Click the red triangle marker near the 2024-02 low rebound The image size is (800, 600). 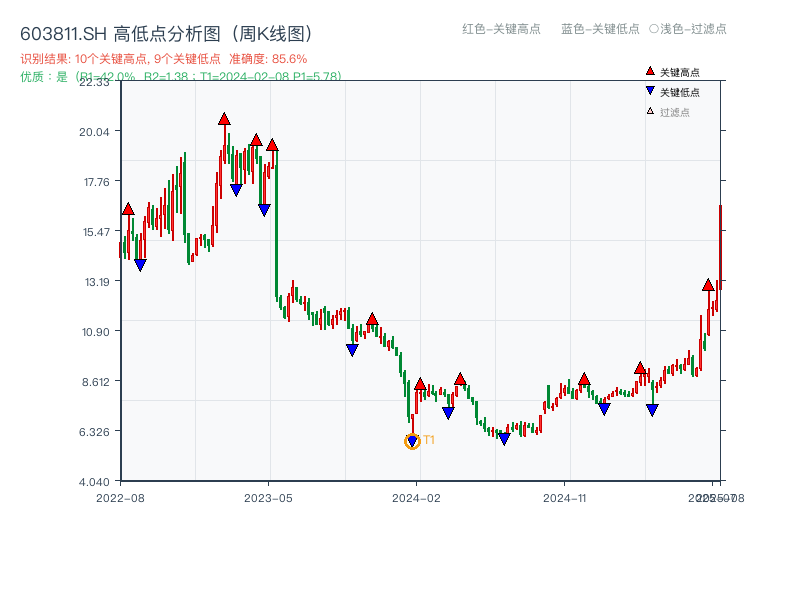click(x=418, y=382)
